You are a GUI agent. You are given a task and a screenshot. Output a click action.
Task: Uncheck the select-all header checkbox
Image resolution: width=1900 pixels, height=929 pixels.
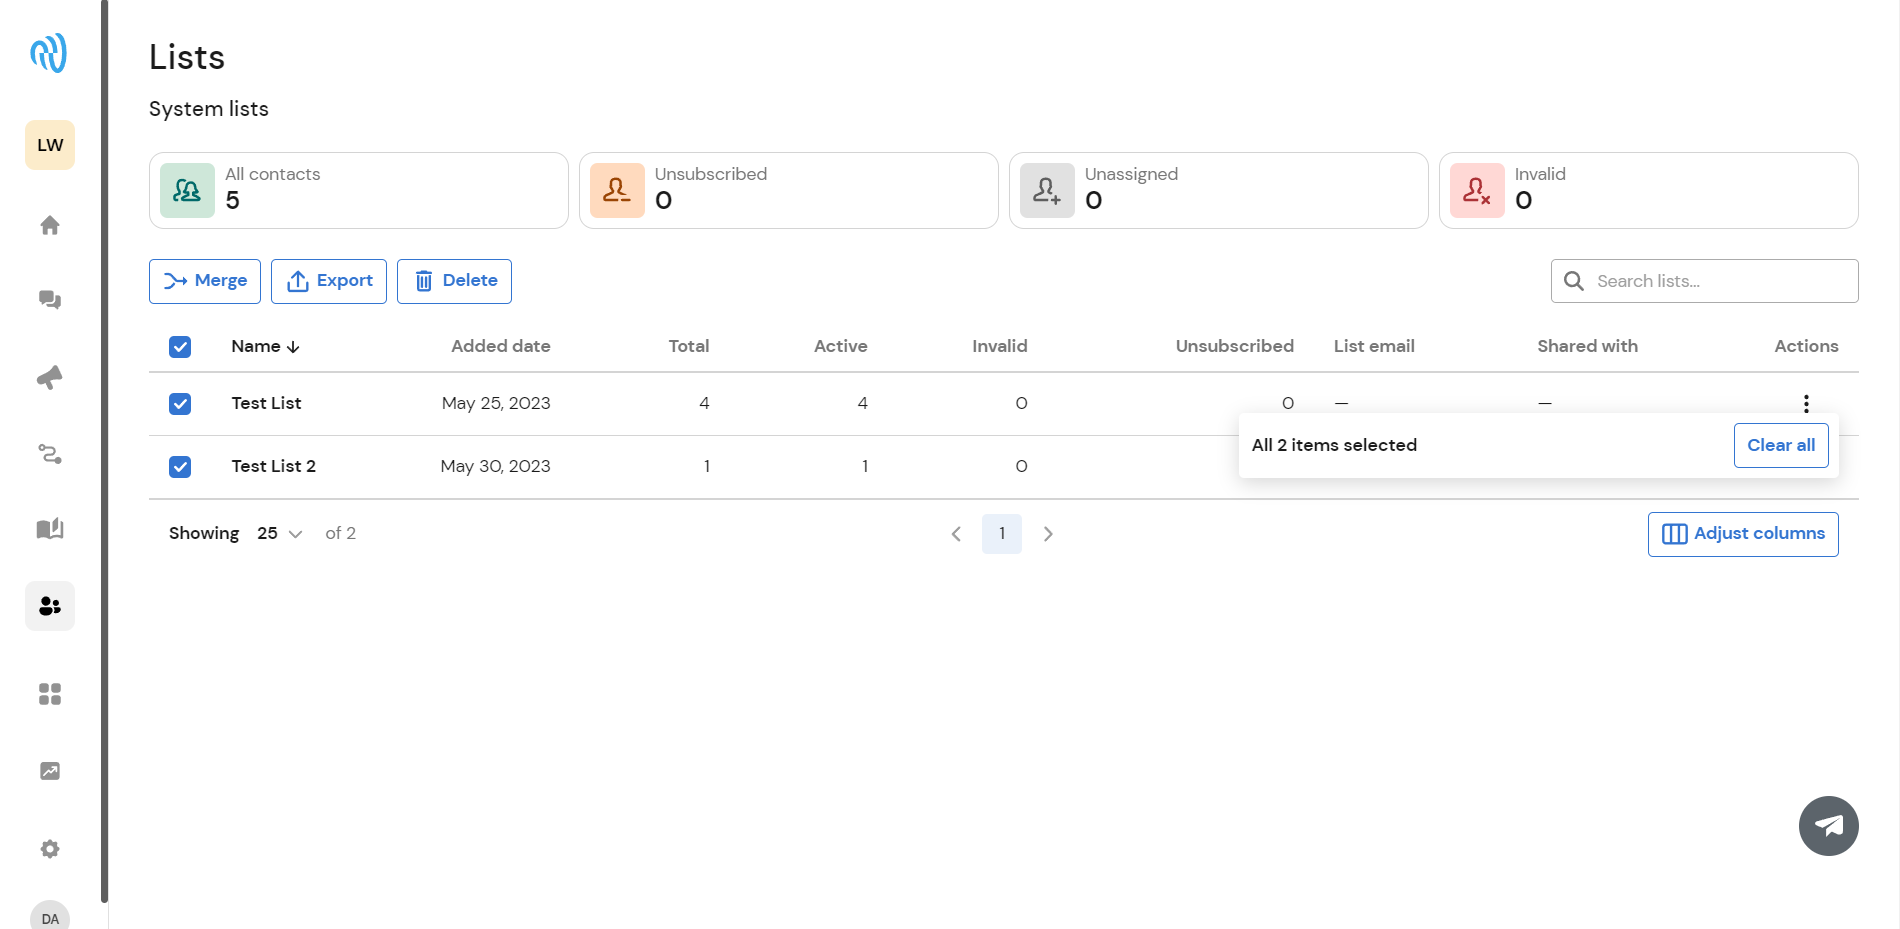point(180,347)
